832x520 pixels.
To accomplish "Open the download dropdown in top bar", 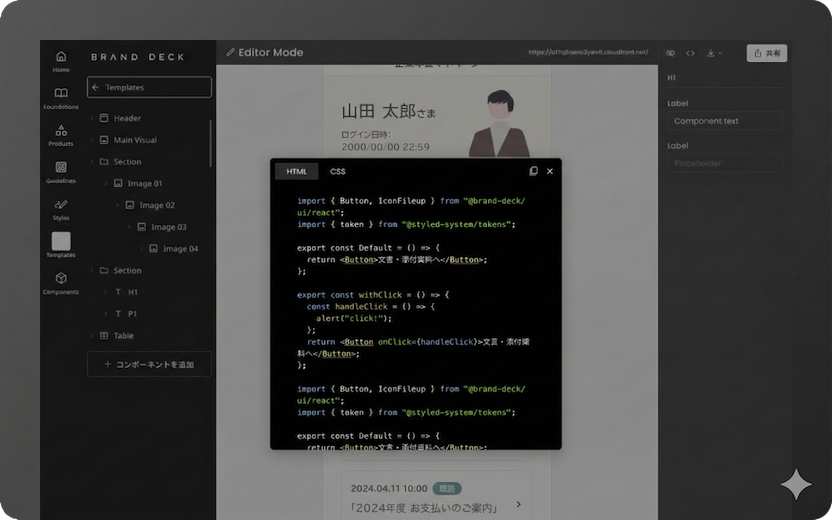I will point(713,53).
